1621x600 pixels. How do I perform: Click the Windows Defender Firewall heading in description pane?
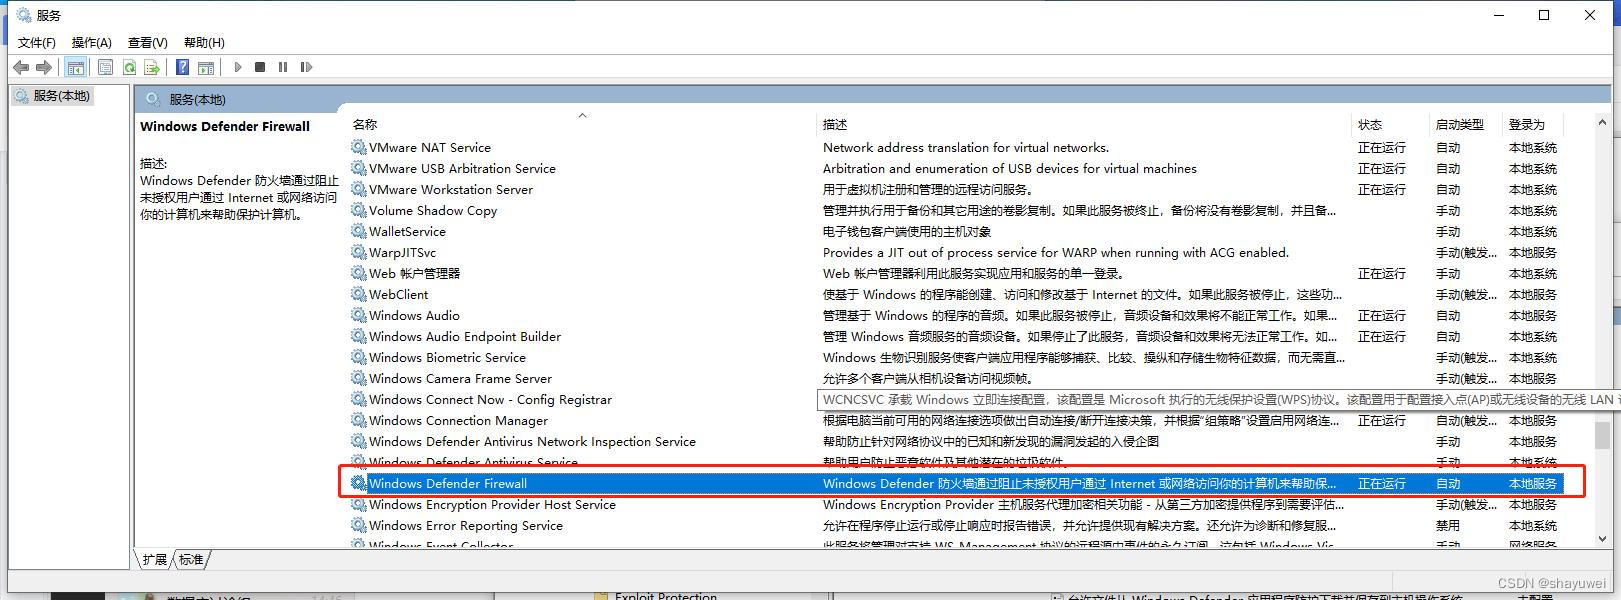tap(225, 126)
